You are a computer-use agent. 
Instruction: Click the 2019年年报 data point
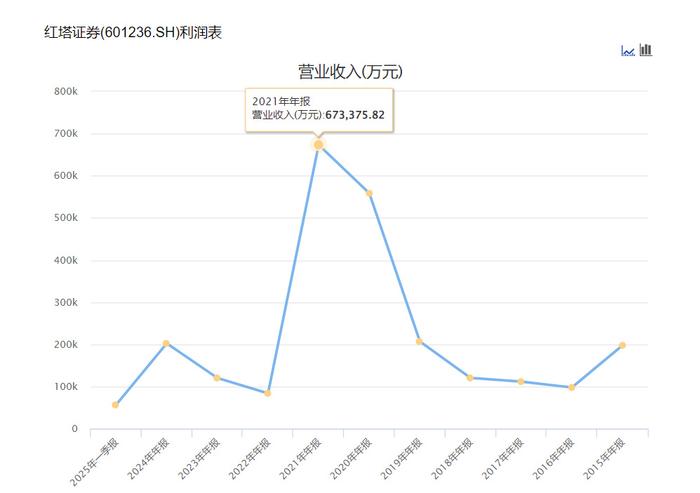pyautogui.click(x=419, y=342)
